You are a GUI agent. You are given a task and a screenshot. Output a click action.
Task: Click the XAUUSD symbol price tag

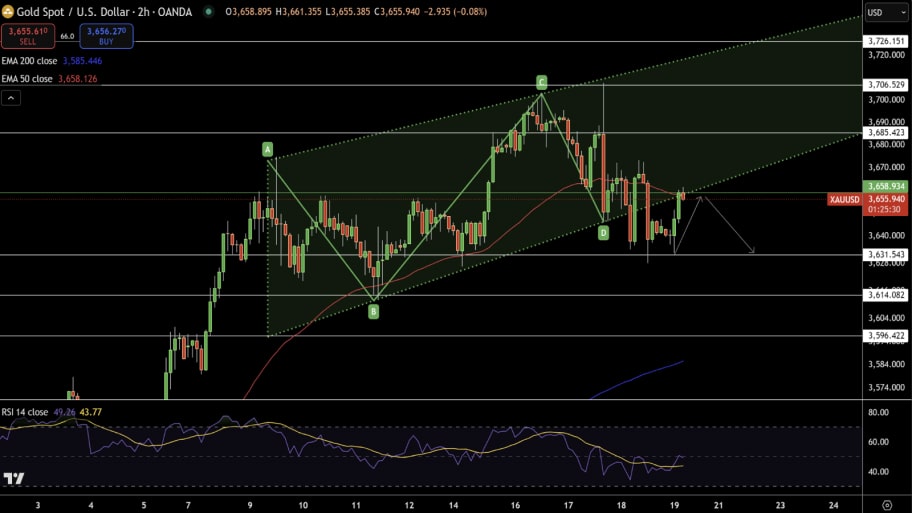point(845,200)
